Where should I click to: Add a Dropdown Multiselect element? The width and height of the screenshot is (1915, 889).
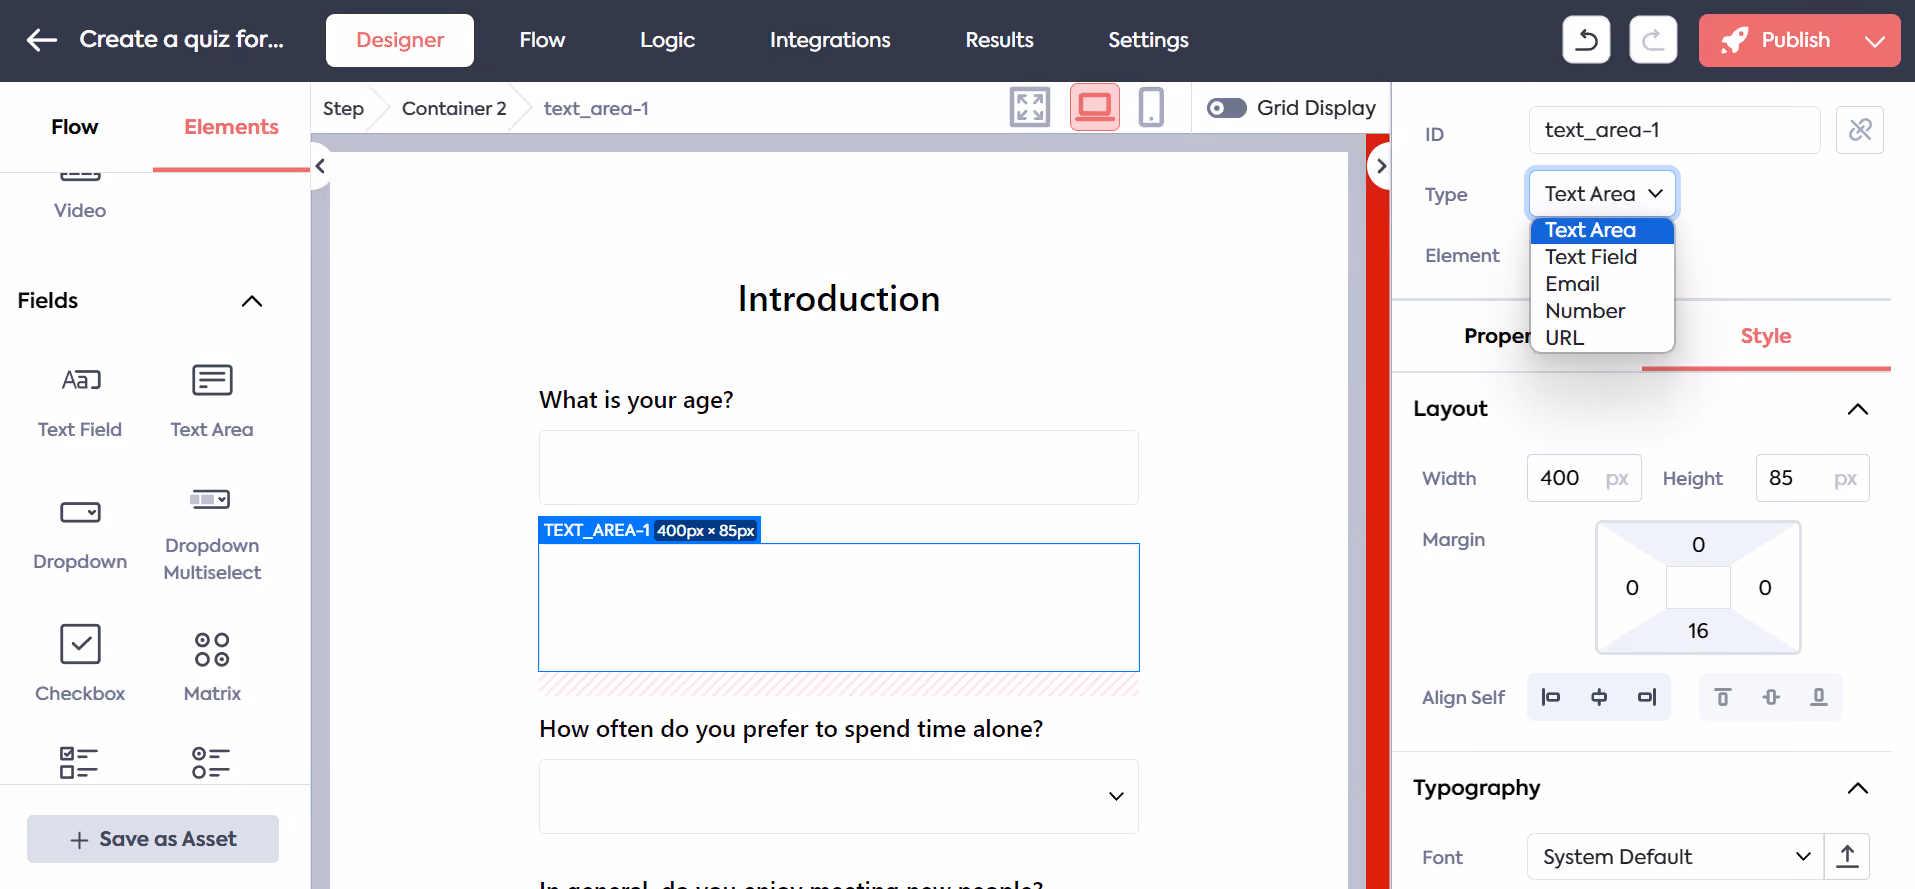point(212,534)
